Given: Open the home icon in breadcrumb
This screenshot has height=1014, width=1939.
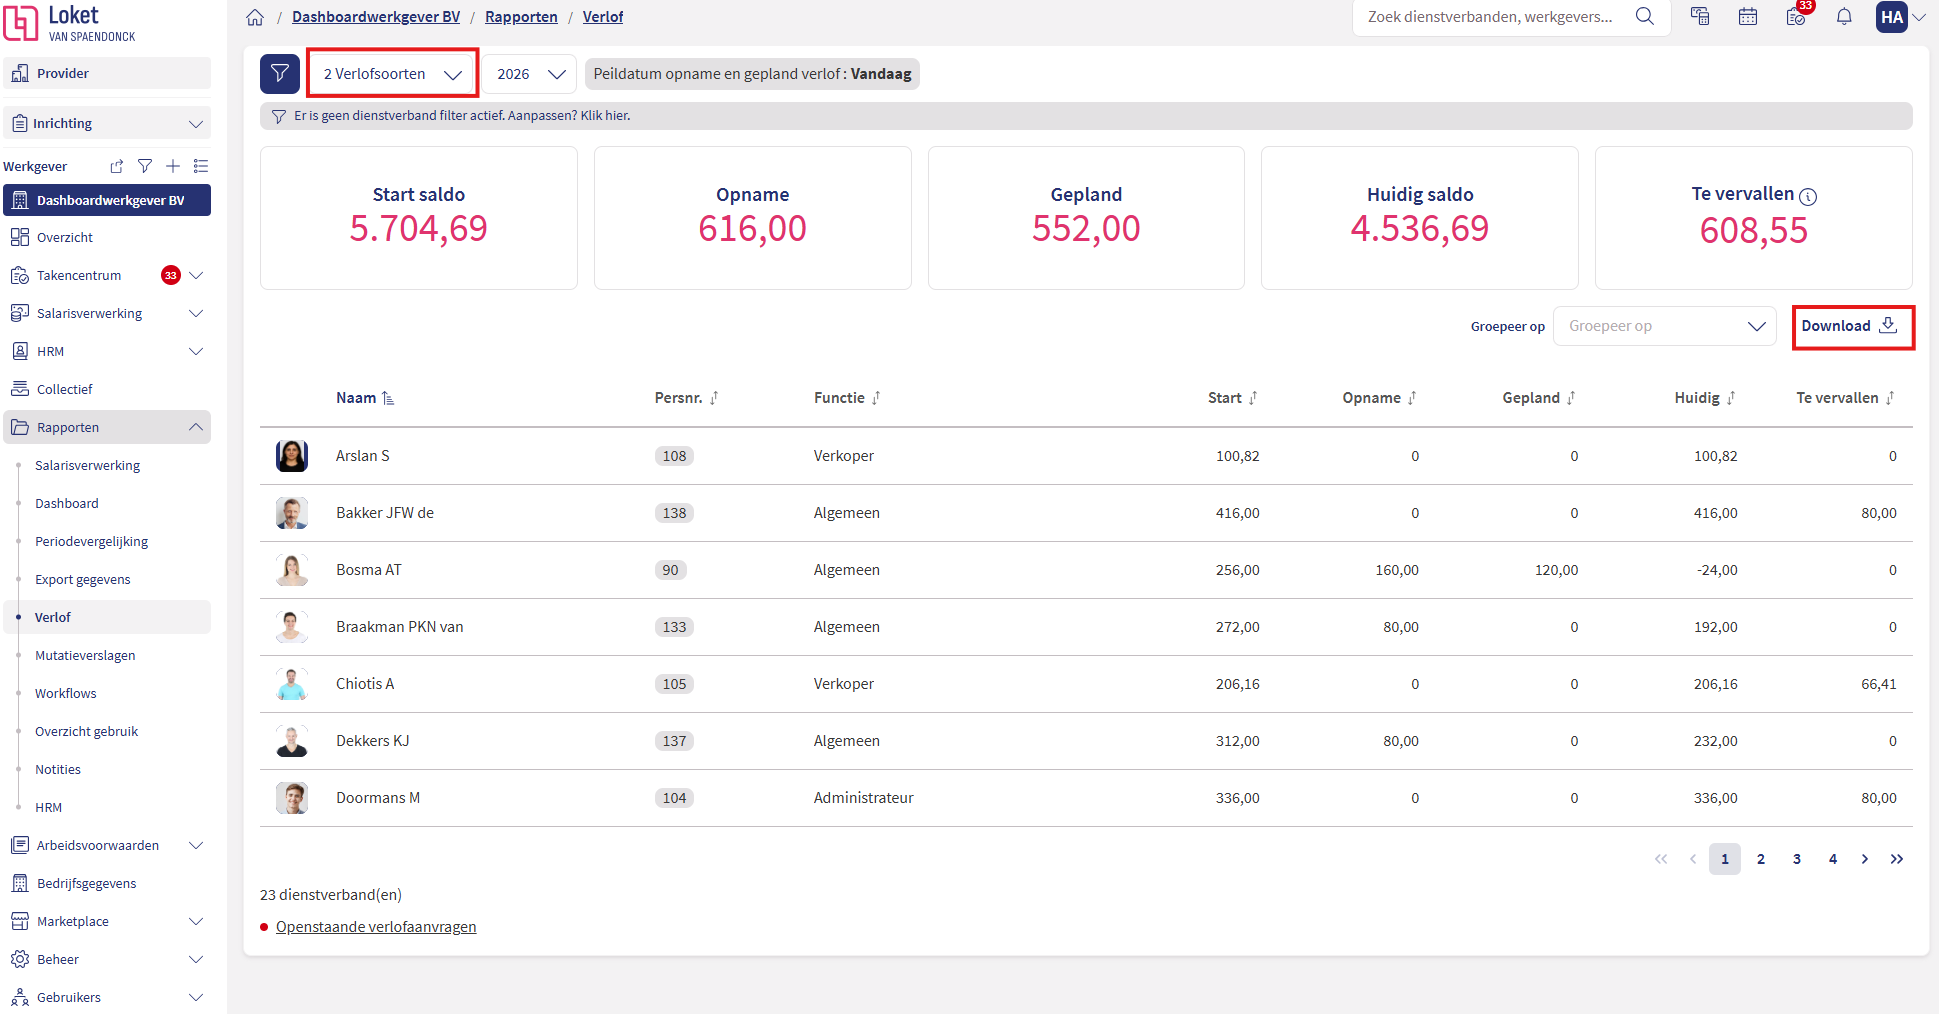Looking at the screenshot, I should [x=255, y=17].
